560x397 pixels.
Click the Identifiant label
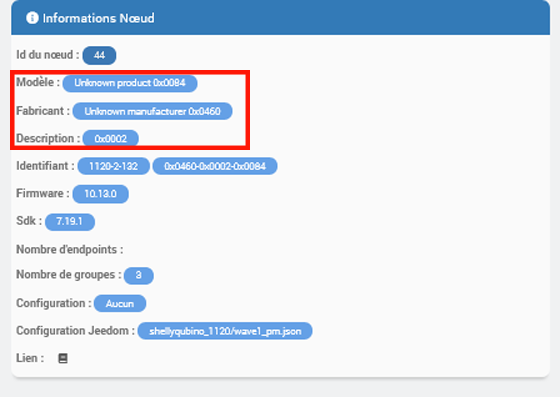tap(45, 166)
